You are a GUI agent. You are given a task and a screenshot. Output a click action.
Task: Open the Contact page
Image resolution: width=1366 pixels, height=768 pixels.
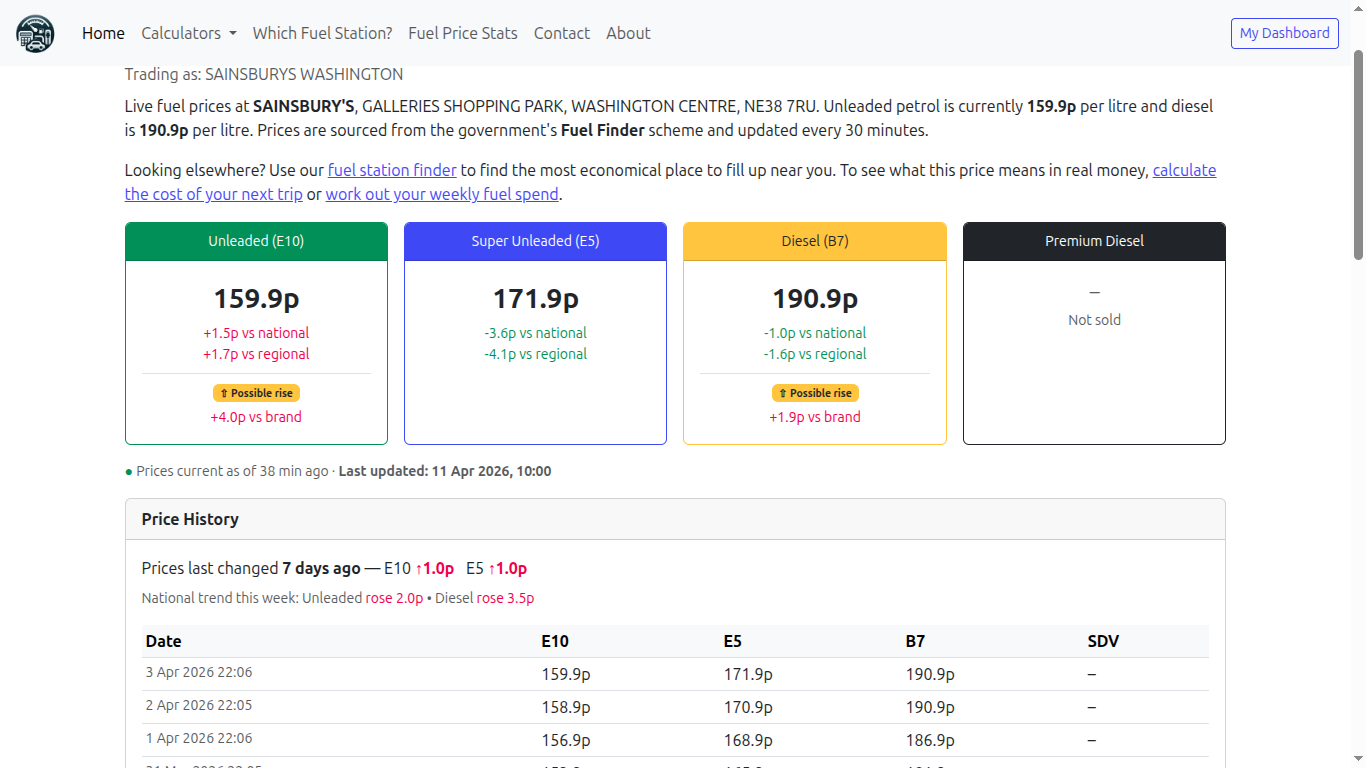tap(562, 33)
